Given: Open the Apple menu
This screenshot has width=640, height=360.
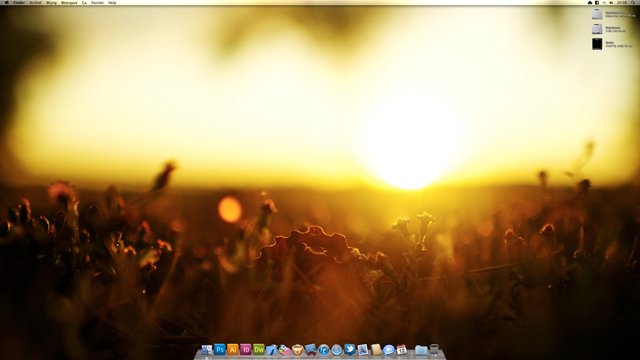Looking at the screenshot, I should 7,2.
